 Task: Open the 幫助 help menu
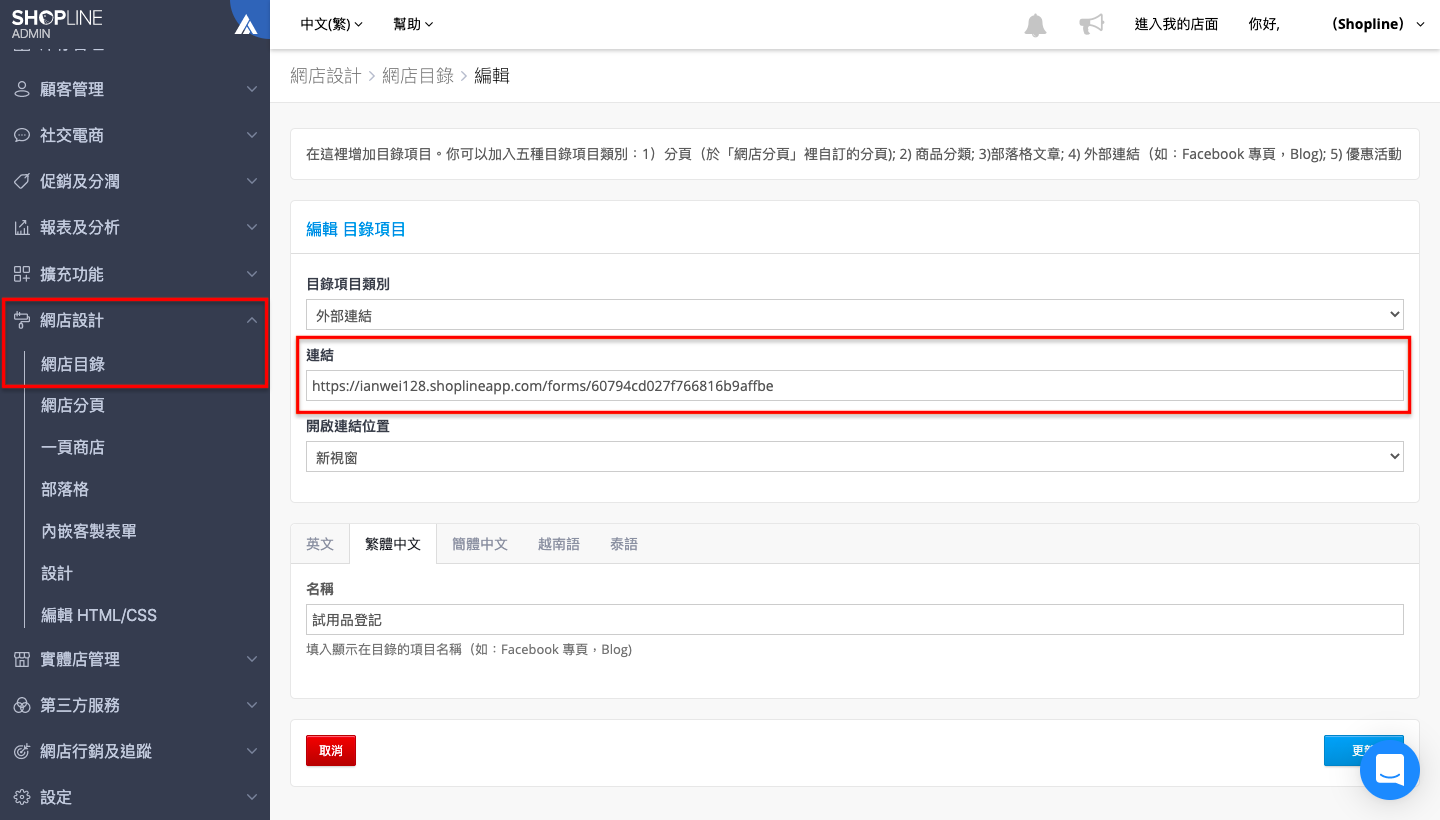(414, 24)
